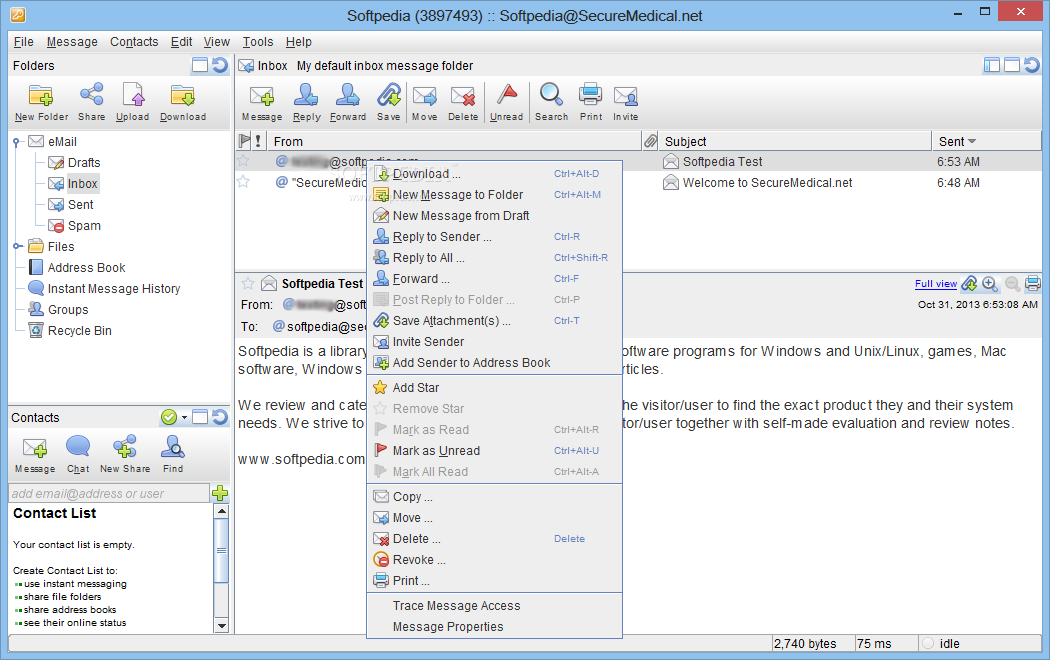Select the Welcome to SecureMedical.net message
The image size is (1050, 660).
(767, 183)
